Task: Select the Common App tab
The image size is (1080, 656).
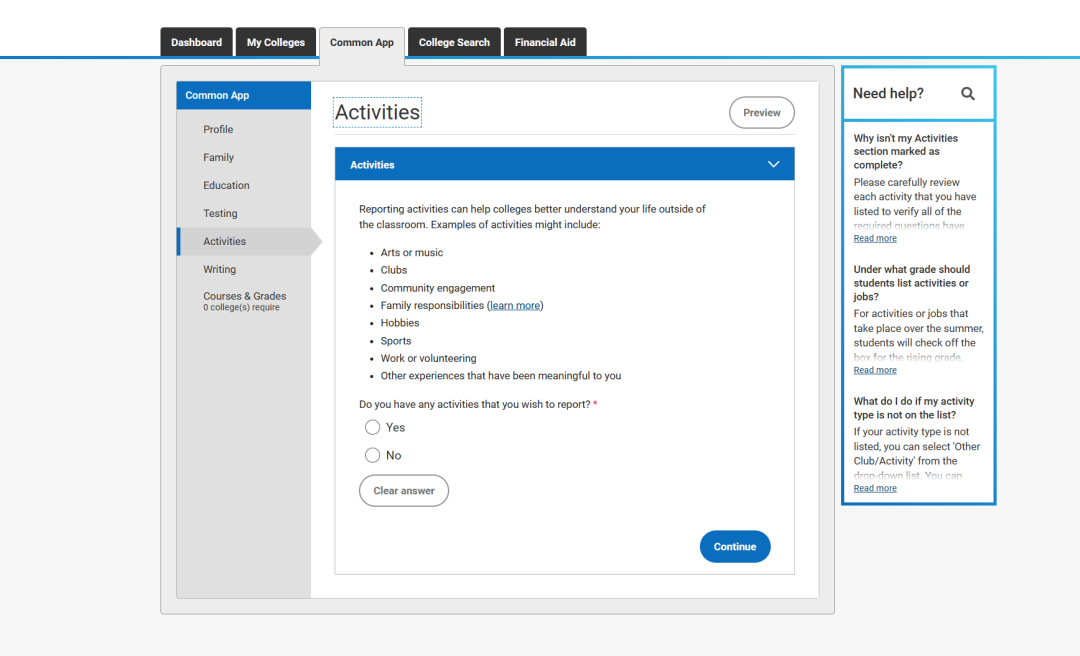Action: click(362, 43)
